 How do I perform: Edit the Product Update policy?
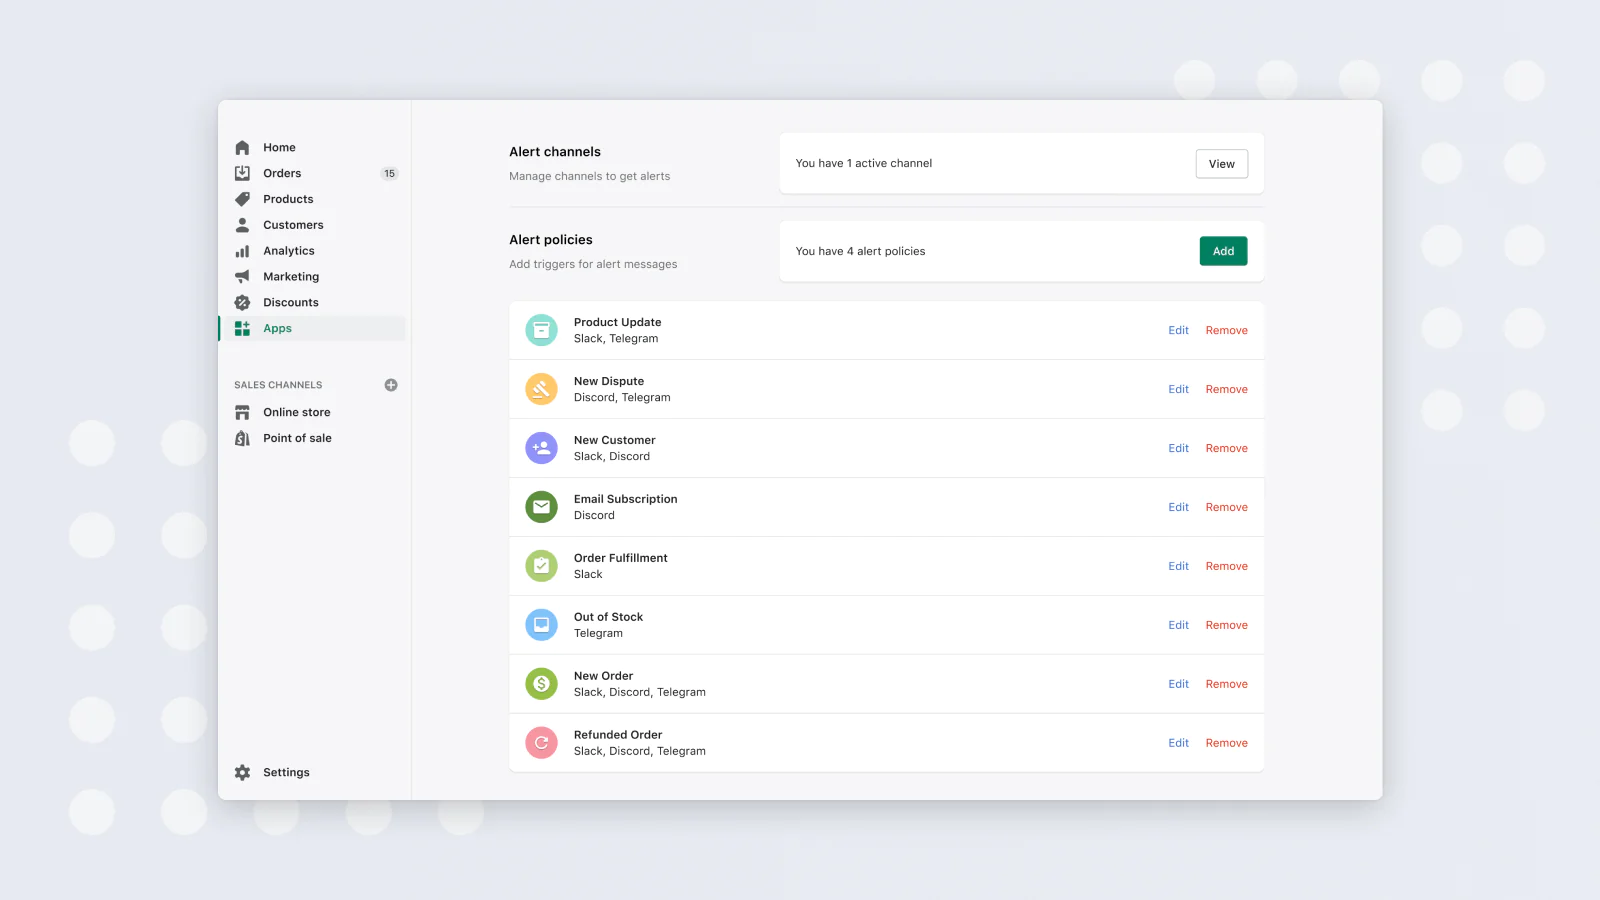[x=1178, y=330]
